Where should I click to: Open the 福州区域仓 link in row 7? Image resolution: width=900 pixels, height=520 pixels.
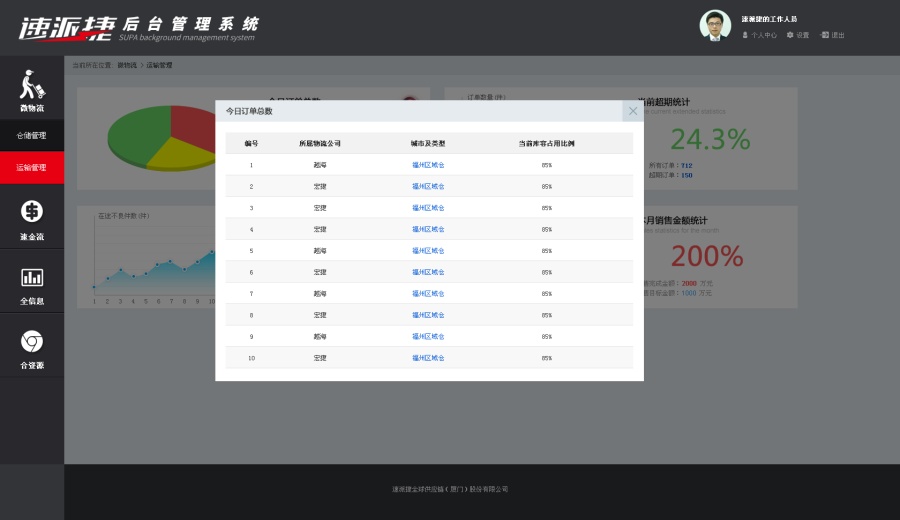tap(428, 294)
